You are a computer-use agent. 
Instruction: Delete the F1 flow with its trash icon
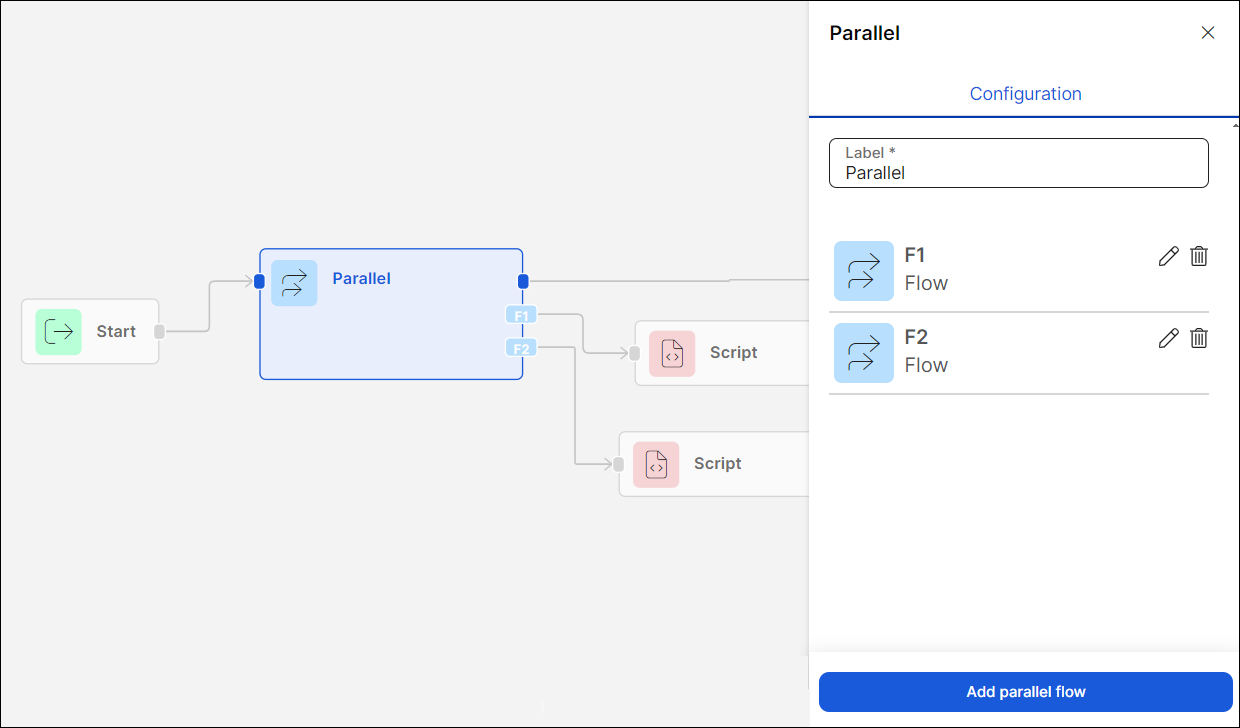pyautogui.click(x=1199, y=256)
